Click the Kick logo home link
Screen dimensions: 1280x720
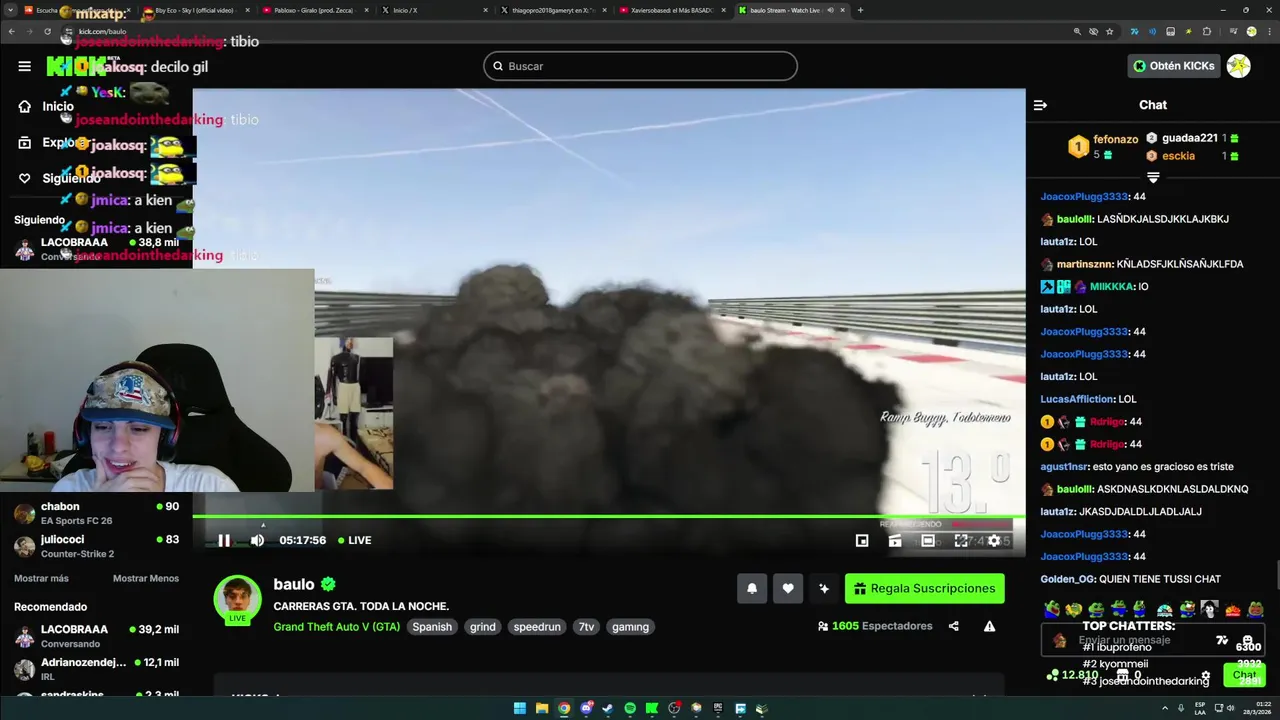coord(77,66)
